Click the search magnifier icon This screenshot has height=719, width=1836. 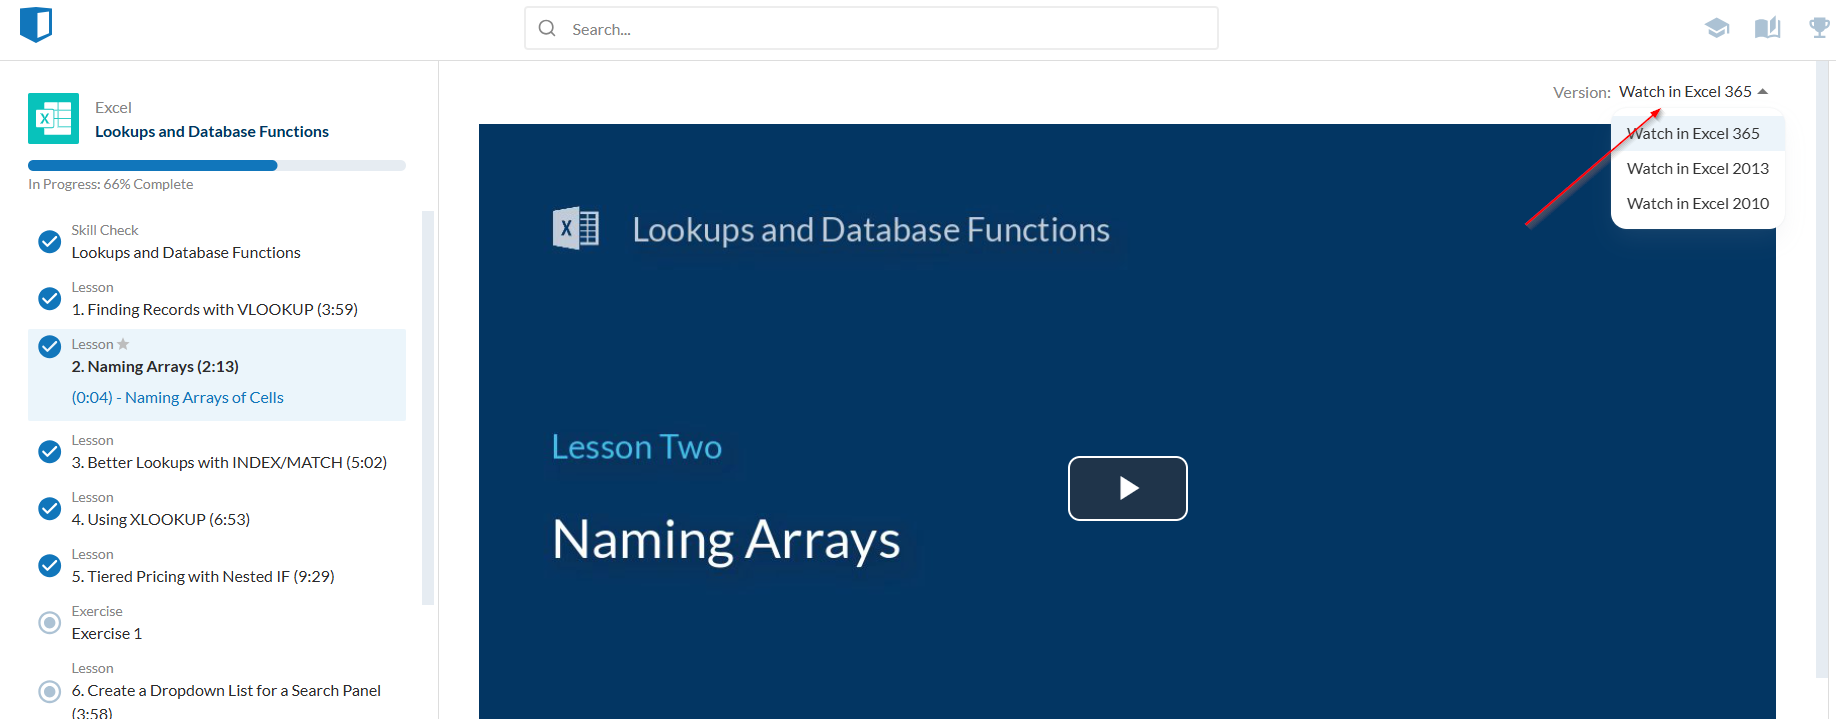pos(547,29)
